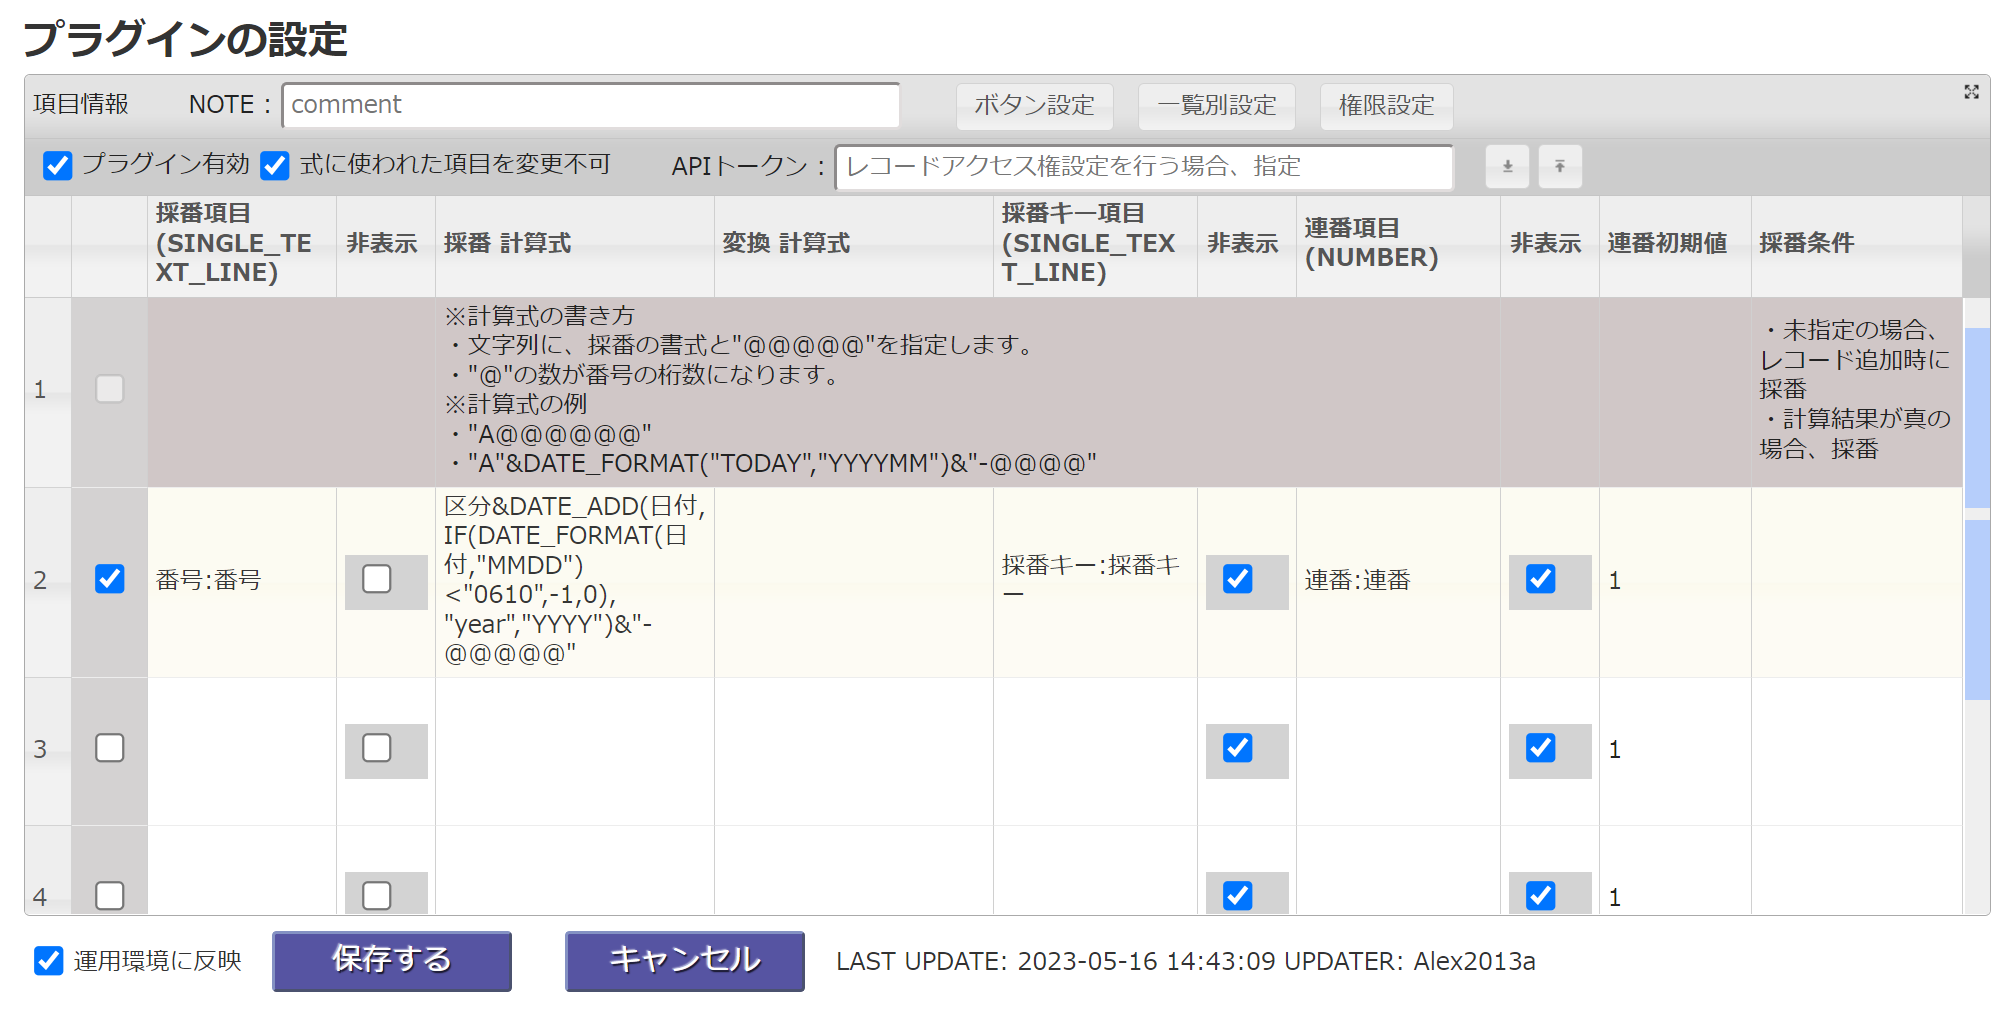Viewport: 2011px width, 1030px height.
Task: Click the fullscreen expand icon at top right
Action: 1971,92
